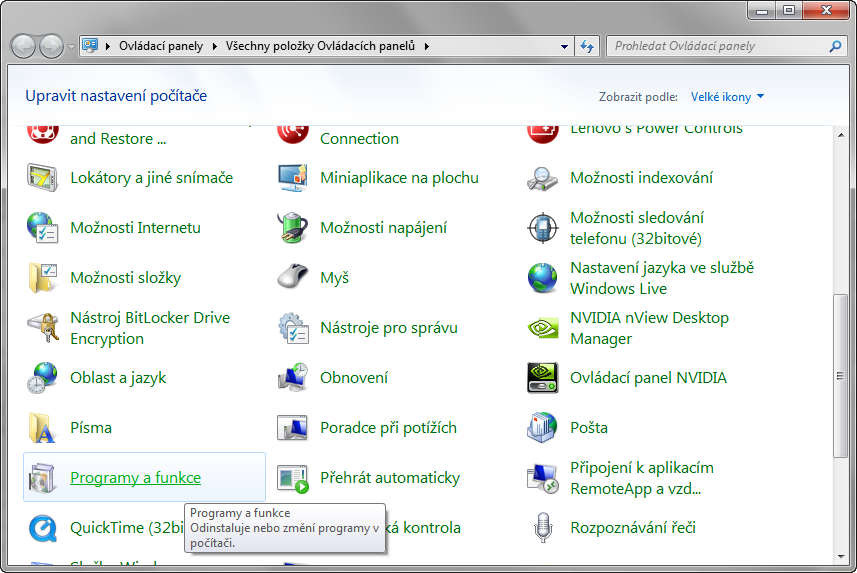Click the Forward navigation button

point(52,46)
